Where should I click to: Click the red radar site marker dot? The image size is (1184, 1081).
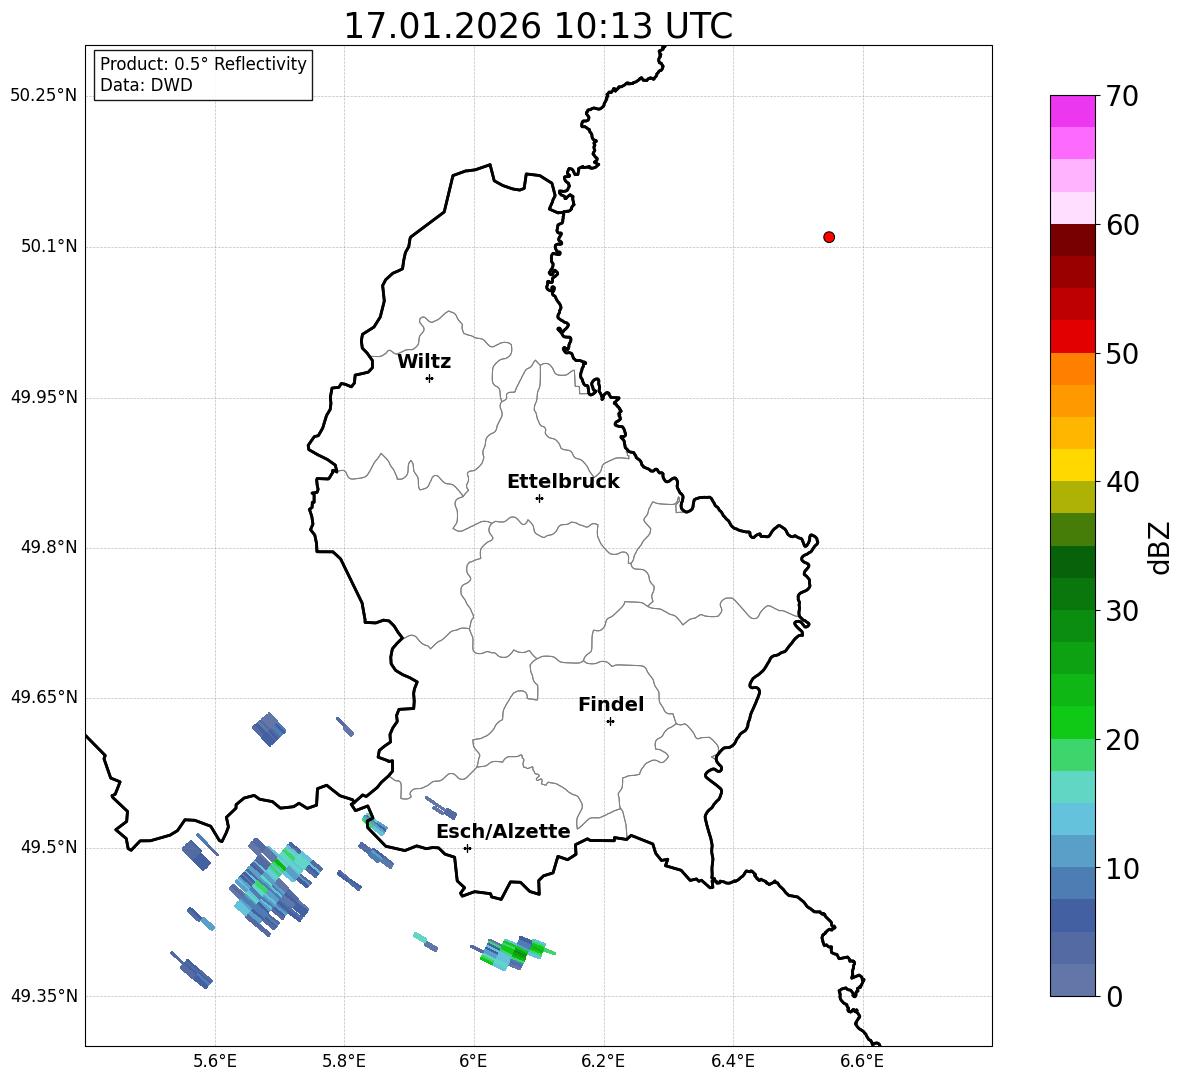(829, 237)
